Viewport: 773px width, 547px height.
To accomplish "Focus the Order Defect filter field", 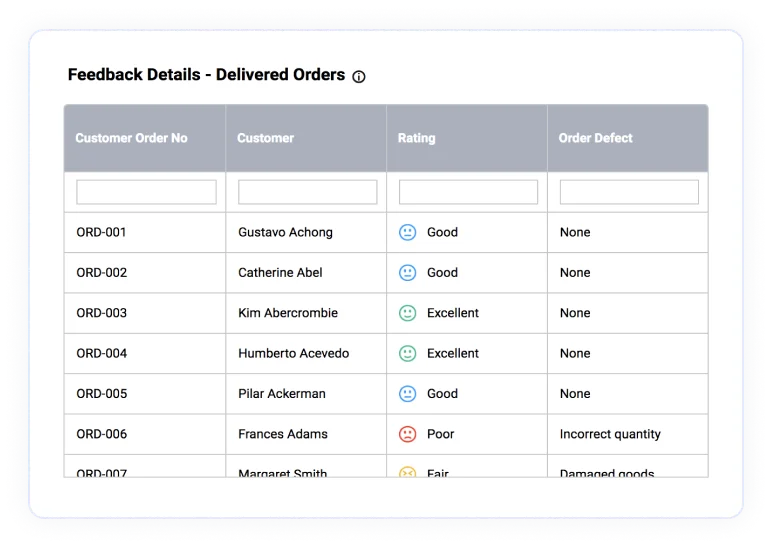I will point(629,192).
